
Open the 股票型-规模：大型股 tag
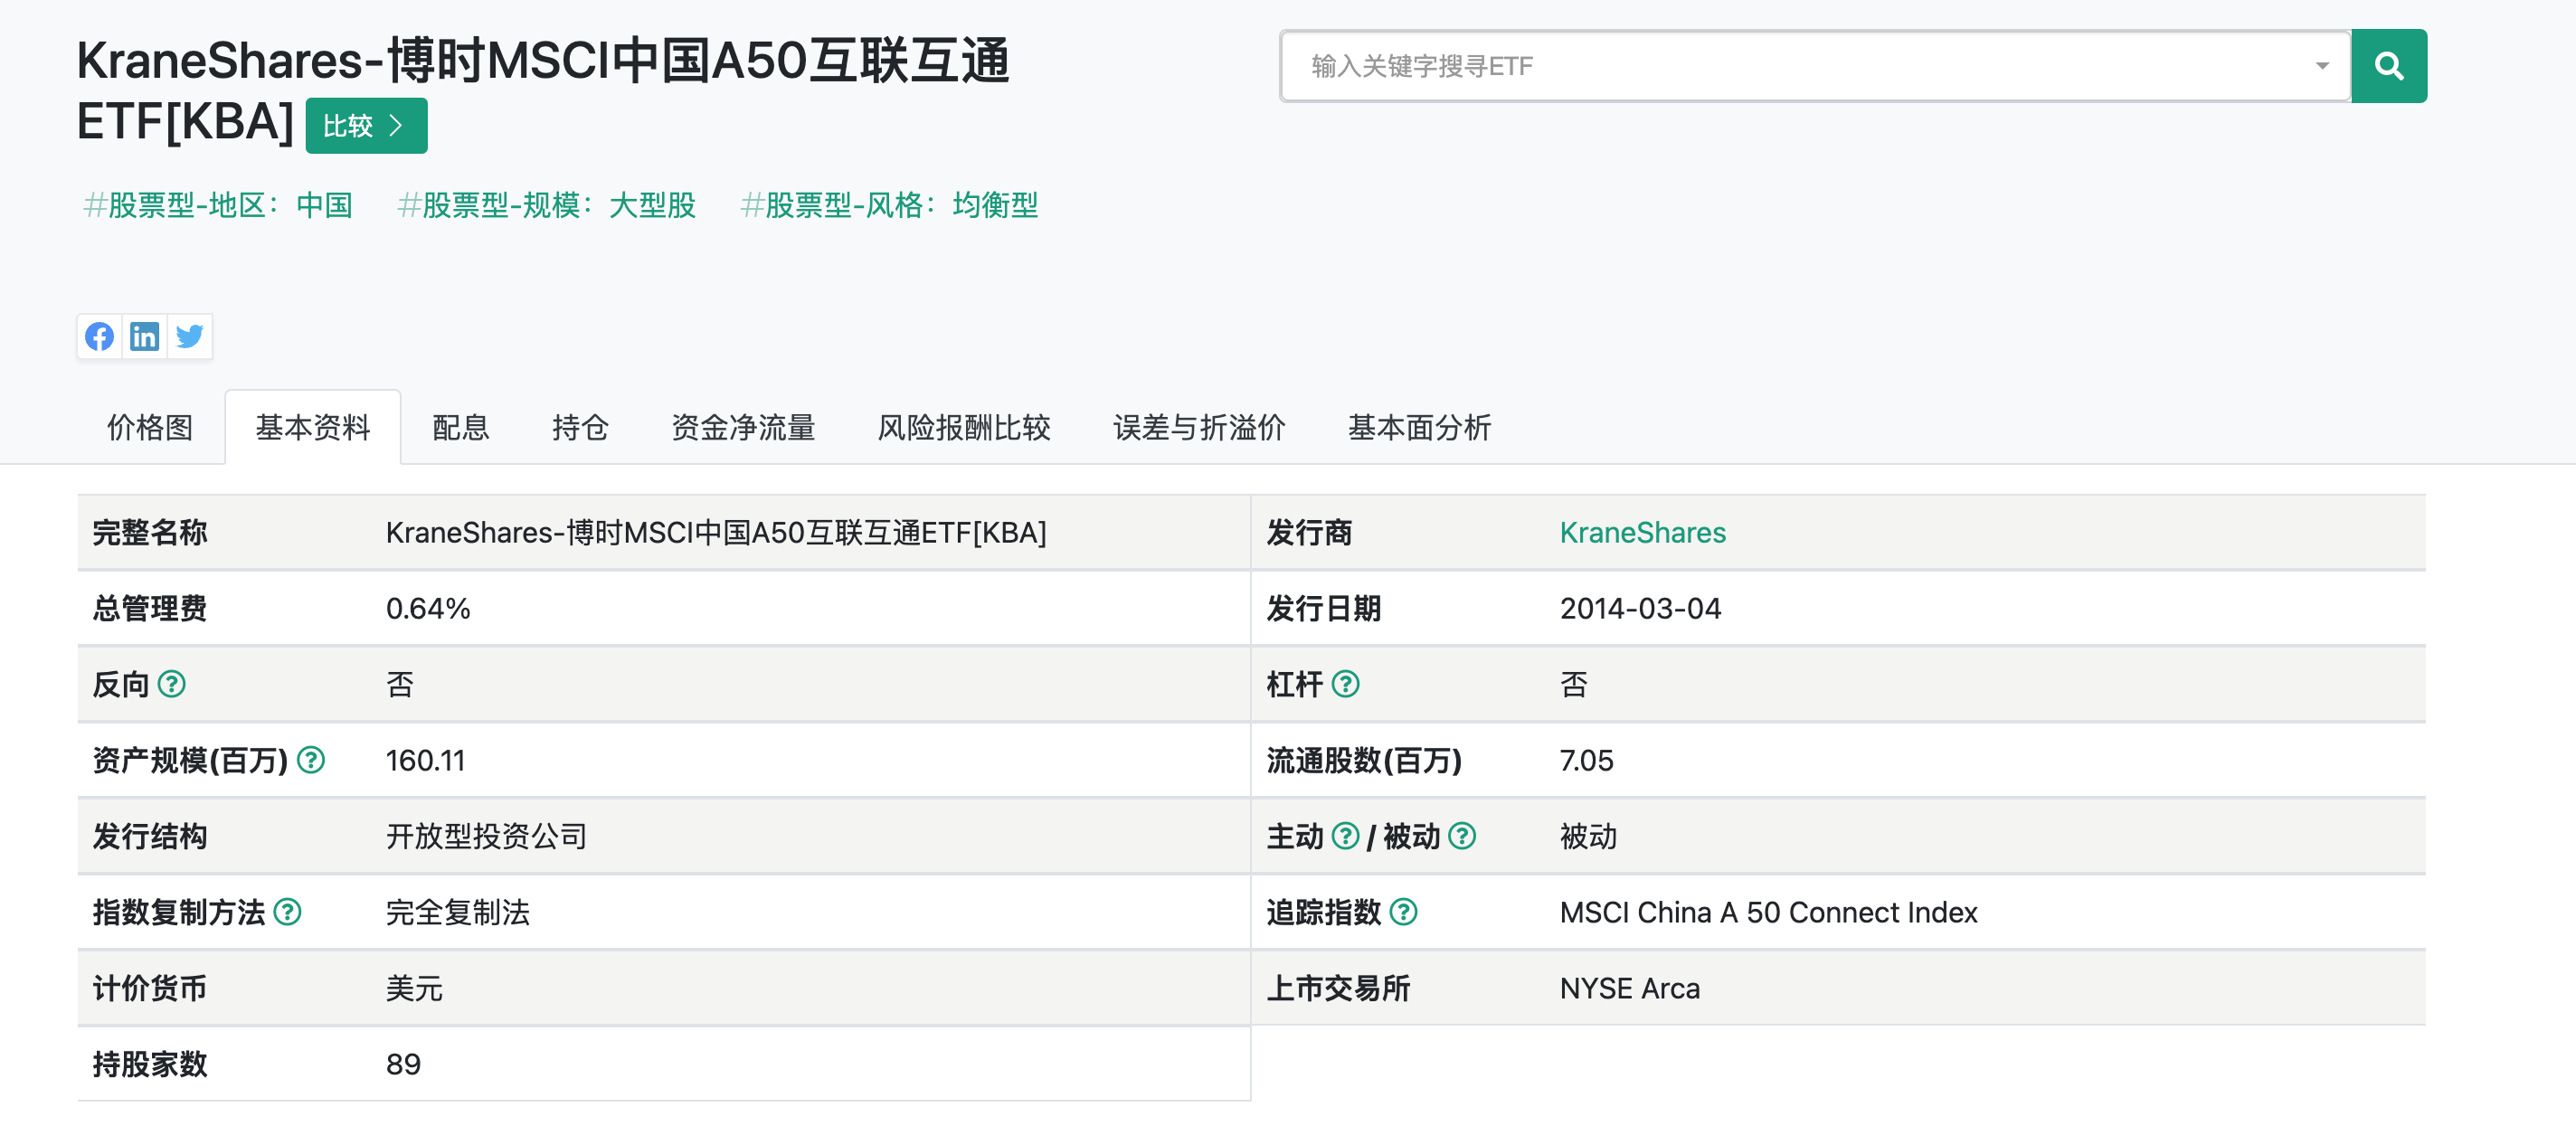tap(548, 205)
